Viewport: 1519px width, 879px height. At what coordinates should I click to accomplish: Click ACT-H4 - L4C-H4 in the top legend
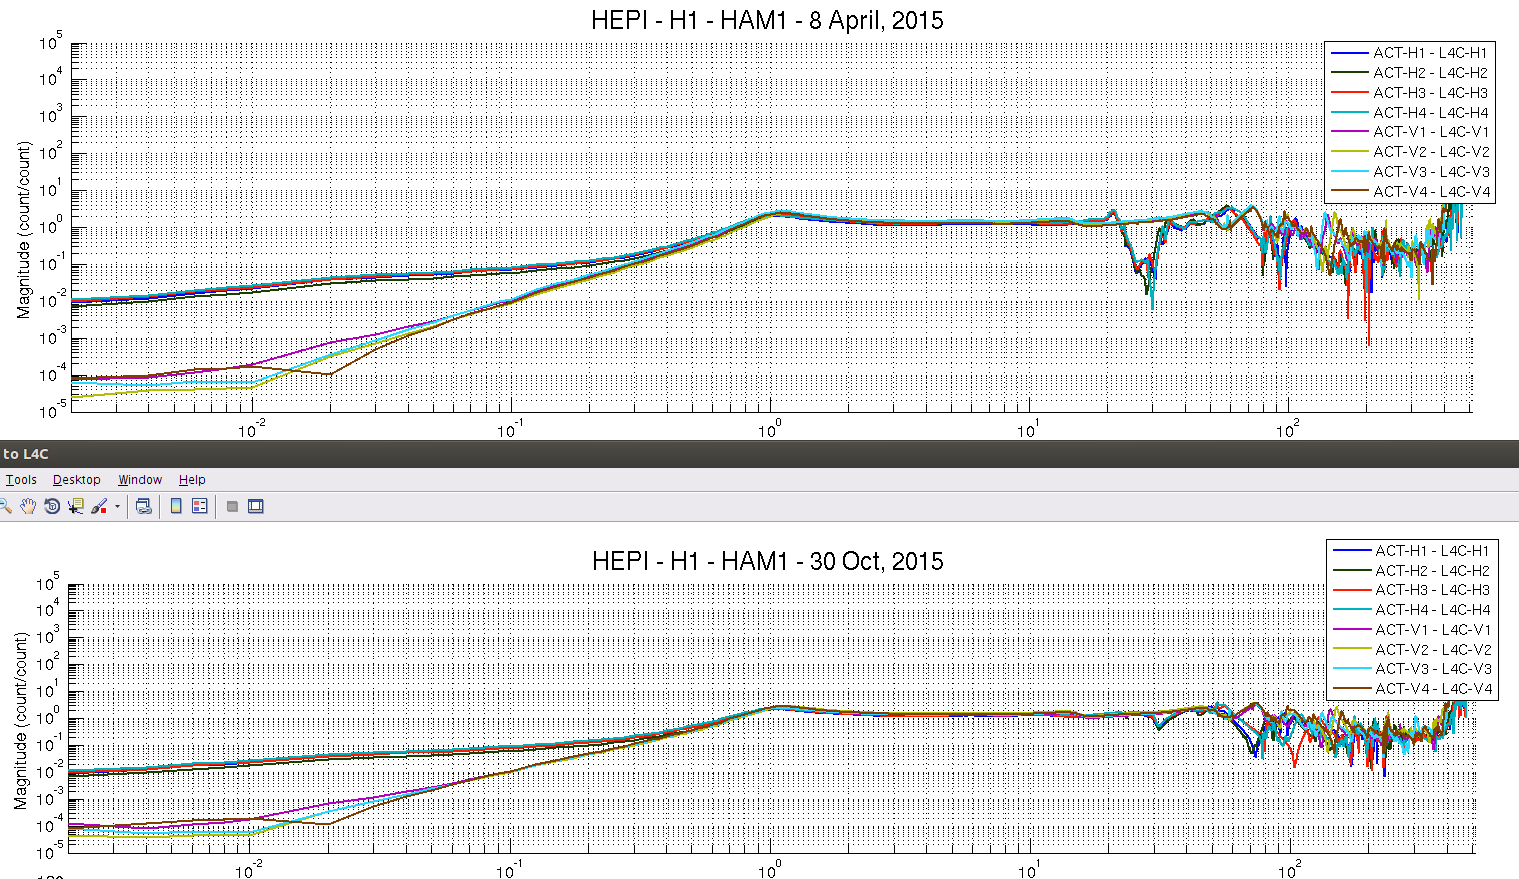[1430, 113]
